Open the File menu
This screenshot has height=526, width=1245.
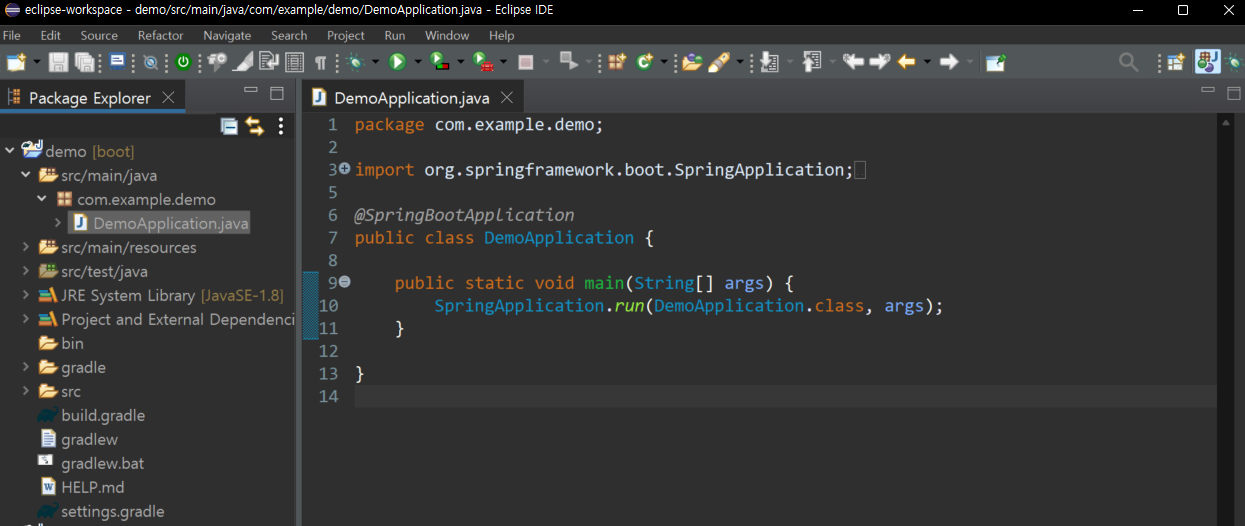pos(12,35)
